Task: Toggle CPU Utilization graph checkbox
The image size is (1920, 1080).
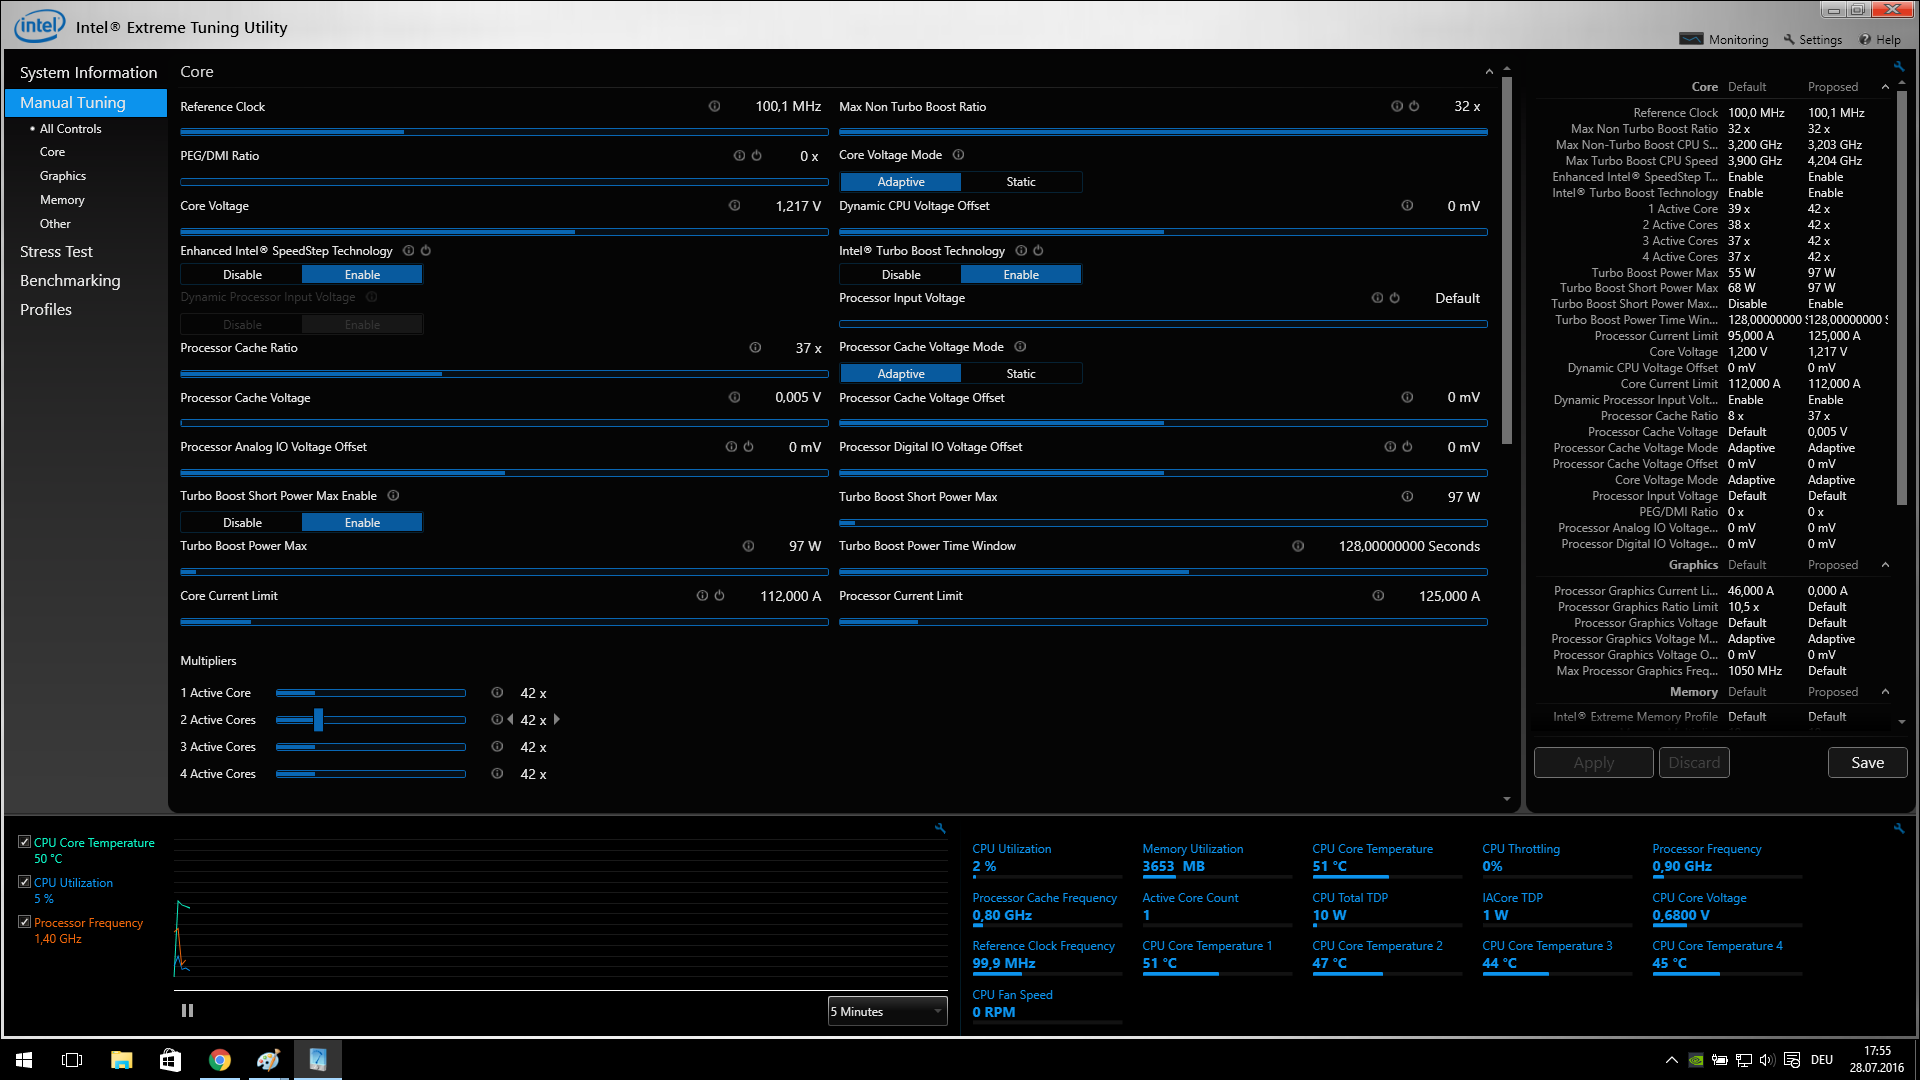Action: pyautogui.click(x=24, y=882)
